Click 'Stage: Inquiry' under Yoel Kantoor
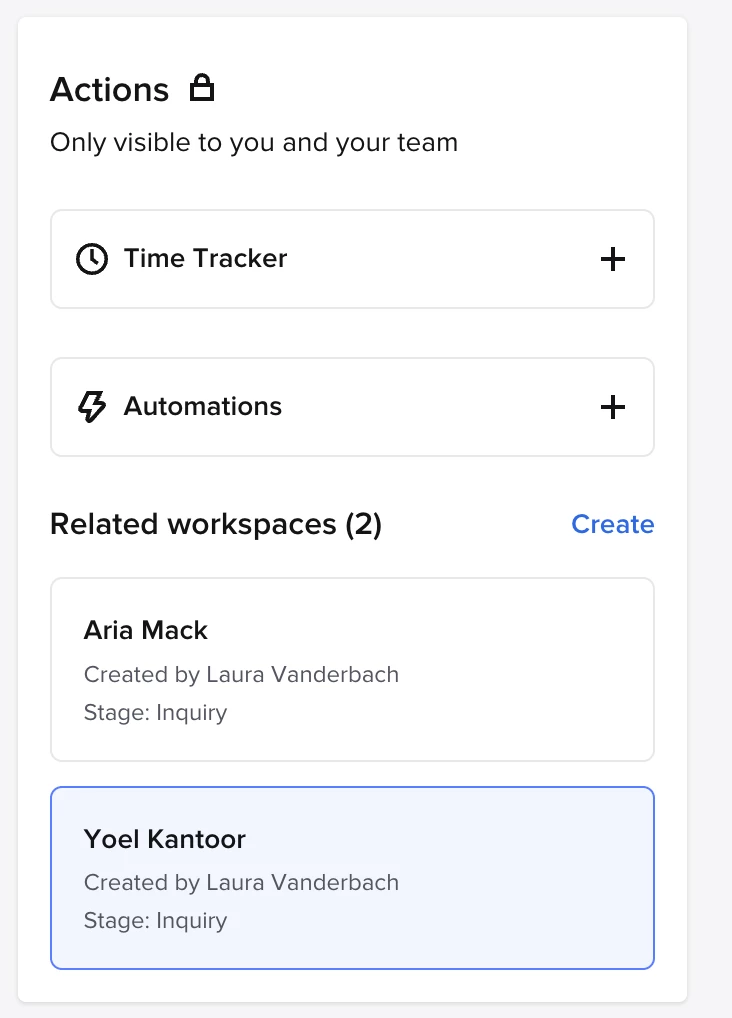 point(155,921)
